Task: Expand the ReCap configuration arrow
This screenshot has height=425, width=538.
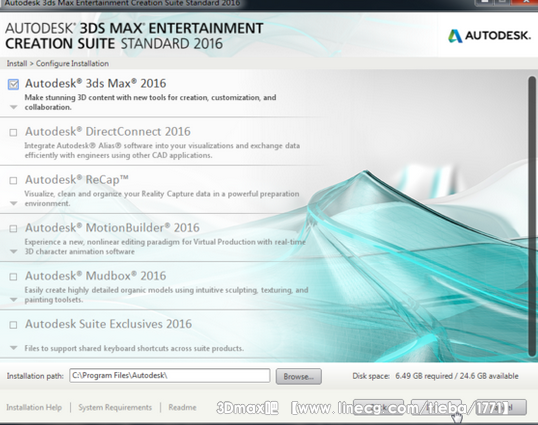Action: pos(14,203)
